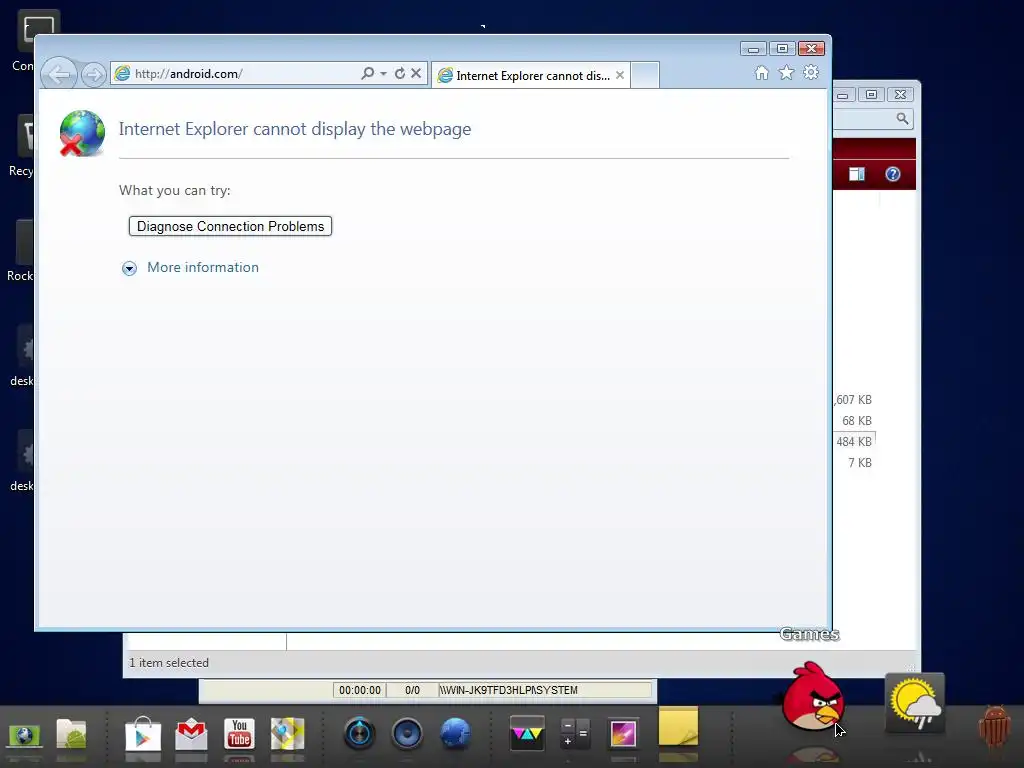
Task: Click the search magnifier in address bar
Action: [368, 73]
